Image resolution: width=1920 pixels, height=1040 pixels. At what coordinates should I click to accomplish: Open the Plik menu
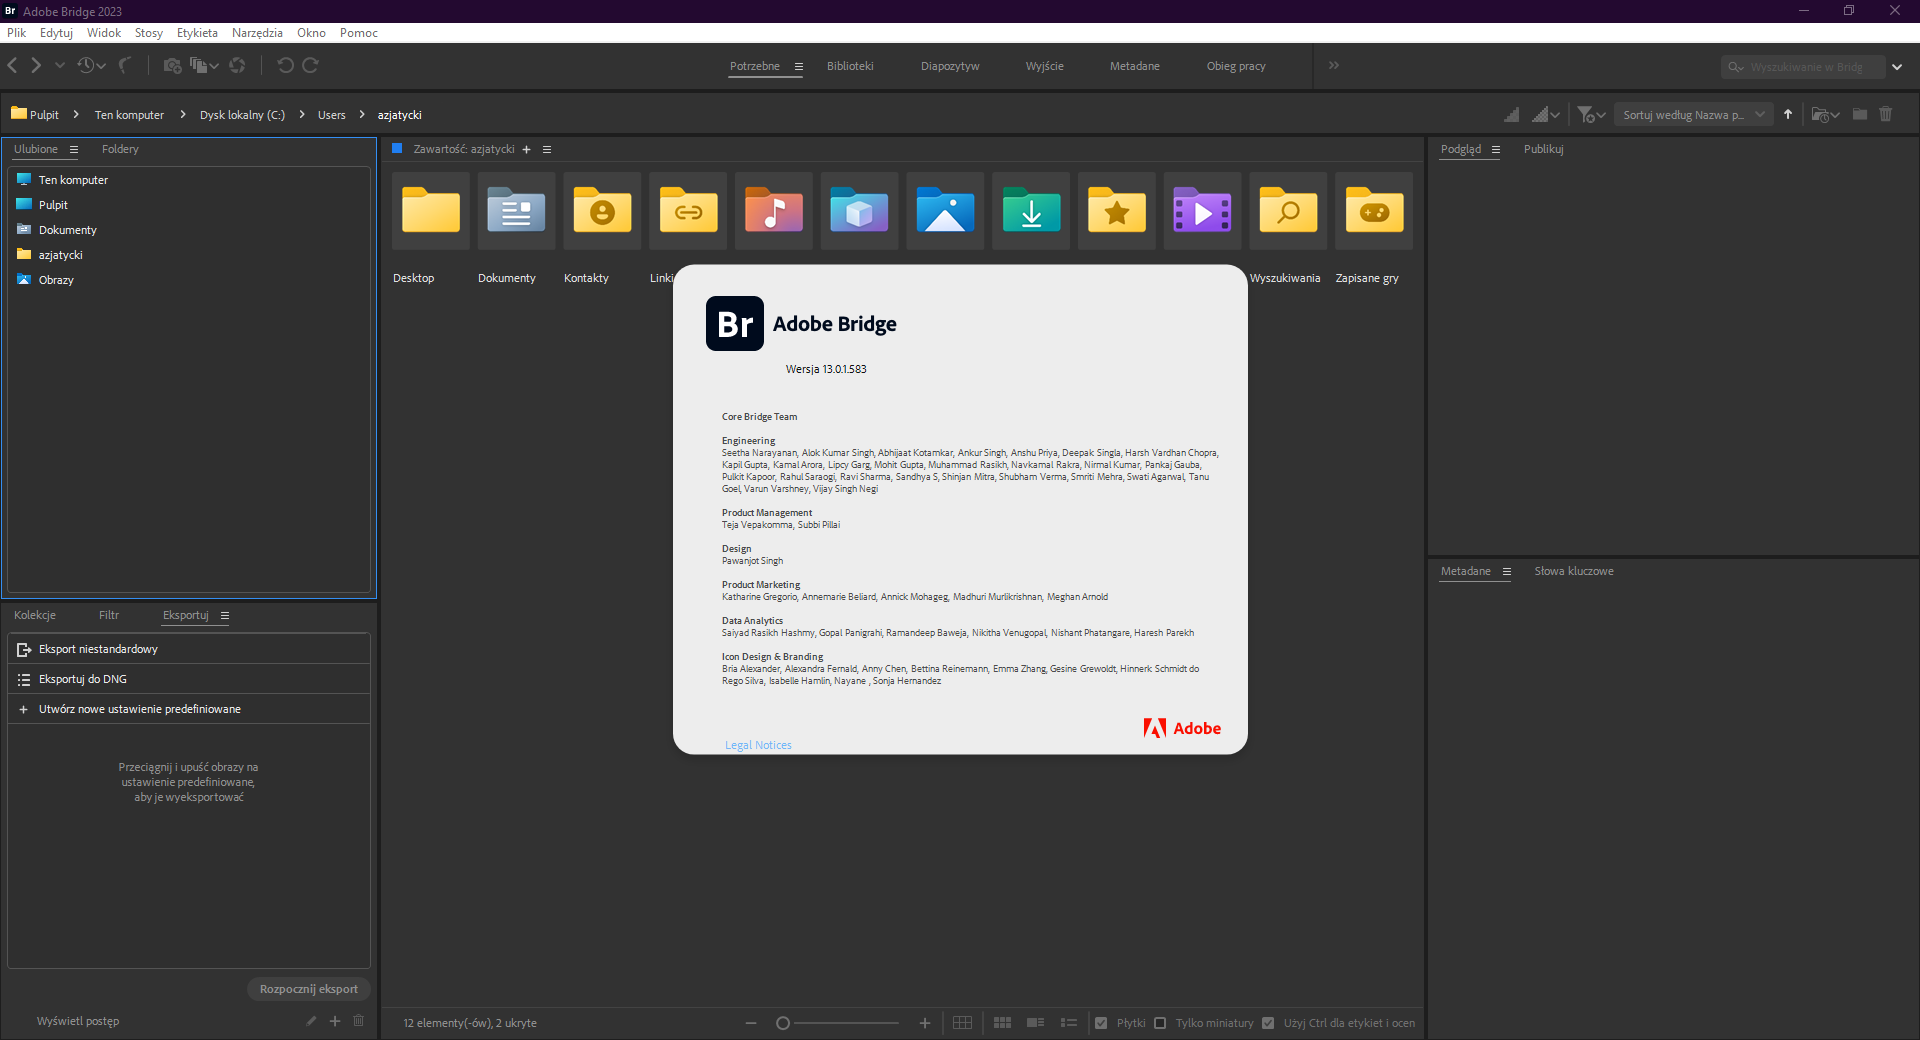[17, 33]
